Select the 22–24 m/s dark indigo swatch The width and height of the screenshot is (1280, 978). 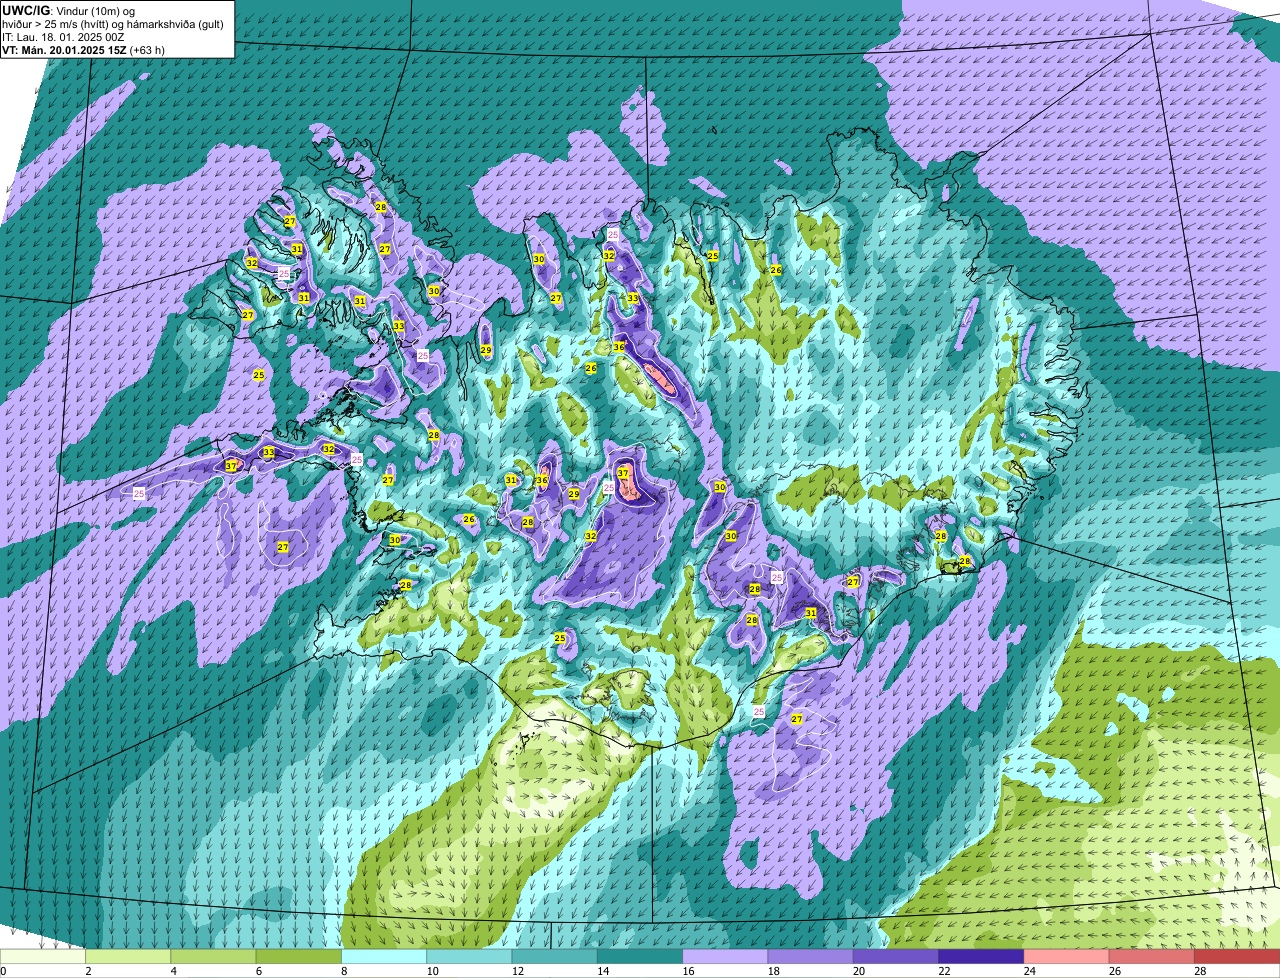tap(981, 957)
